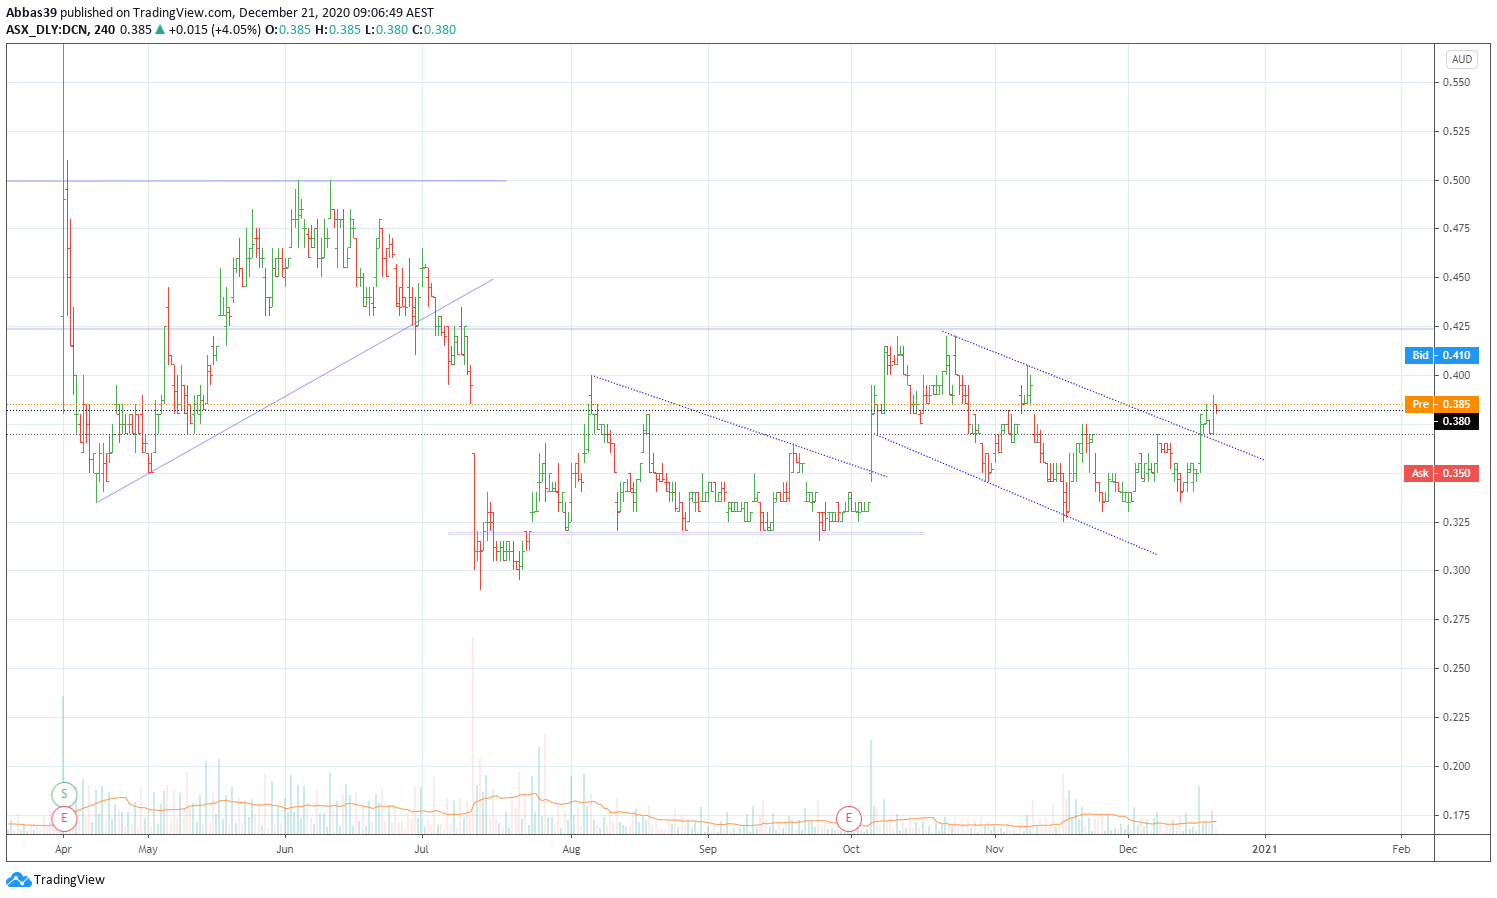1497x898 pixels.
Task: Click the green S split marker
Action: 64,794
